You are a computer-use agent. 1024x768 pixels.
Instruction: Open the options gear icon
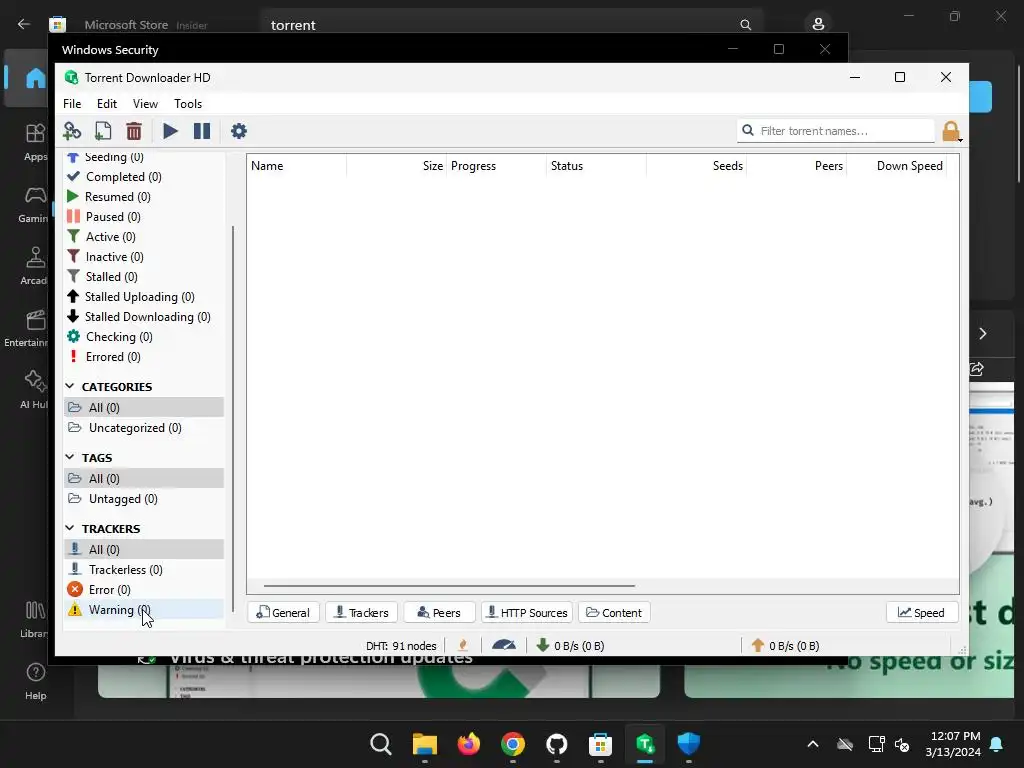(x=239, y=131)
